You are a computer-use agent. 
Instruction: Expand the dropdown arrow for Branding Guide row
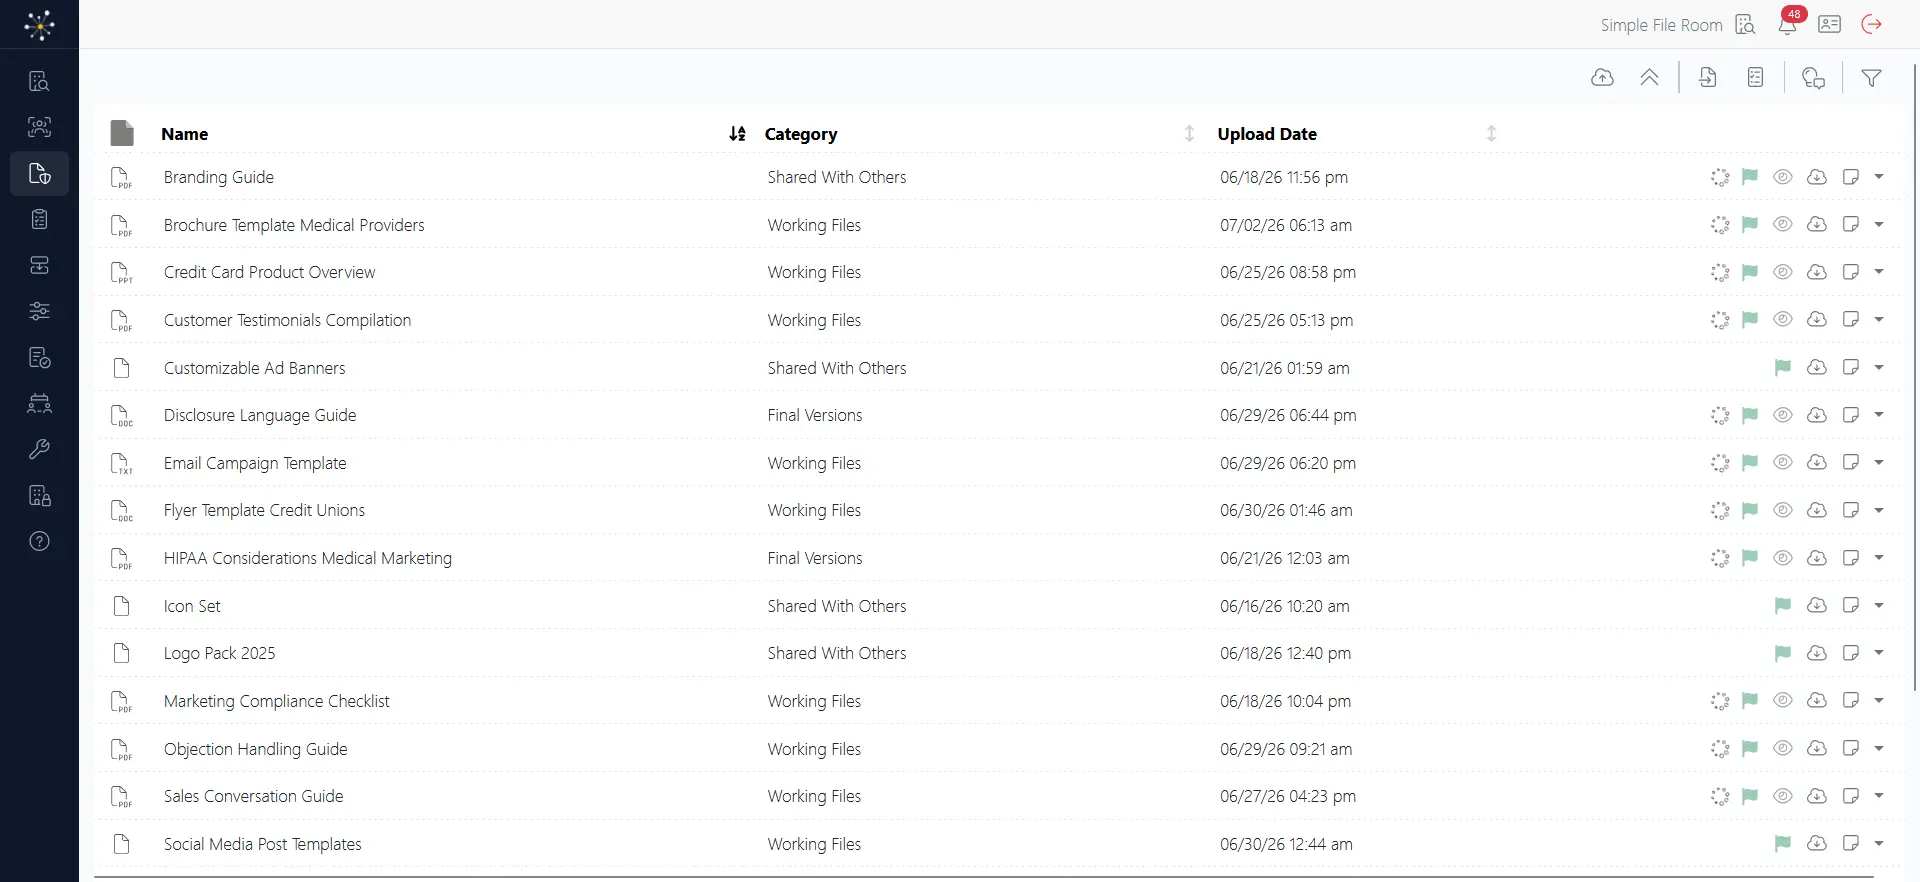pyautogui.click(x=1879, y=177)
